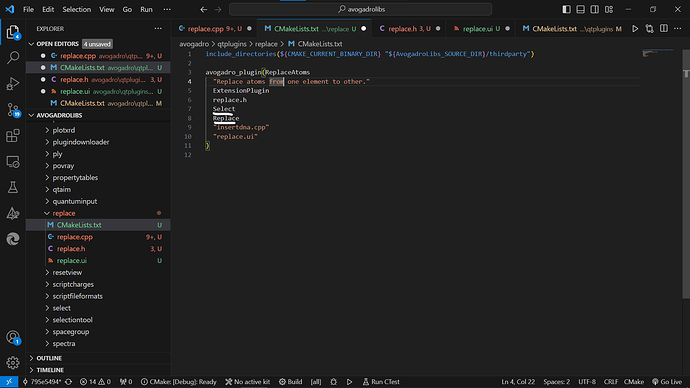The image size is (690, 388).
Task: Launch debugger bug icon in status bar
Action: (x=334, y=382)
